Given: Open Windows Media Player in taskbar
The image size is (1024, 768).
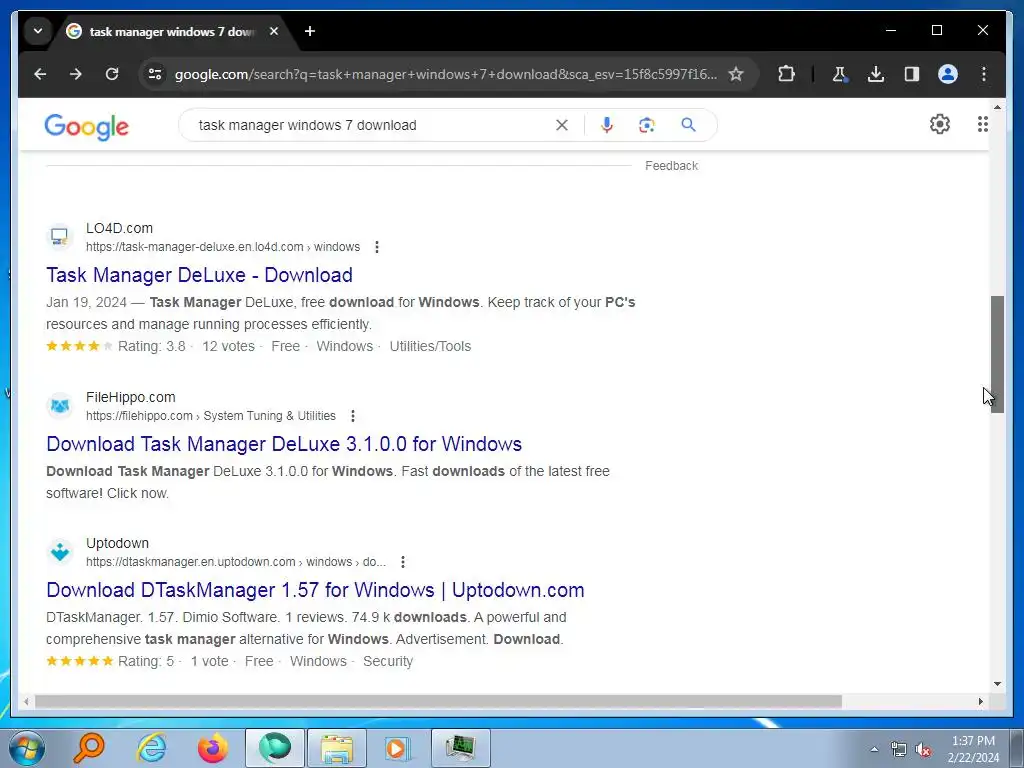Looking at the screenshot, I should 397,748.
